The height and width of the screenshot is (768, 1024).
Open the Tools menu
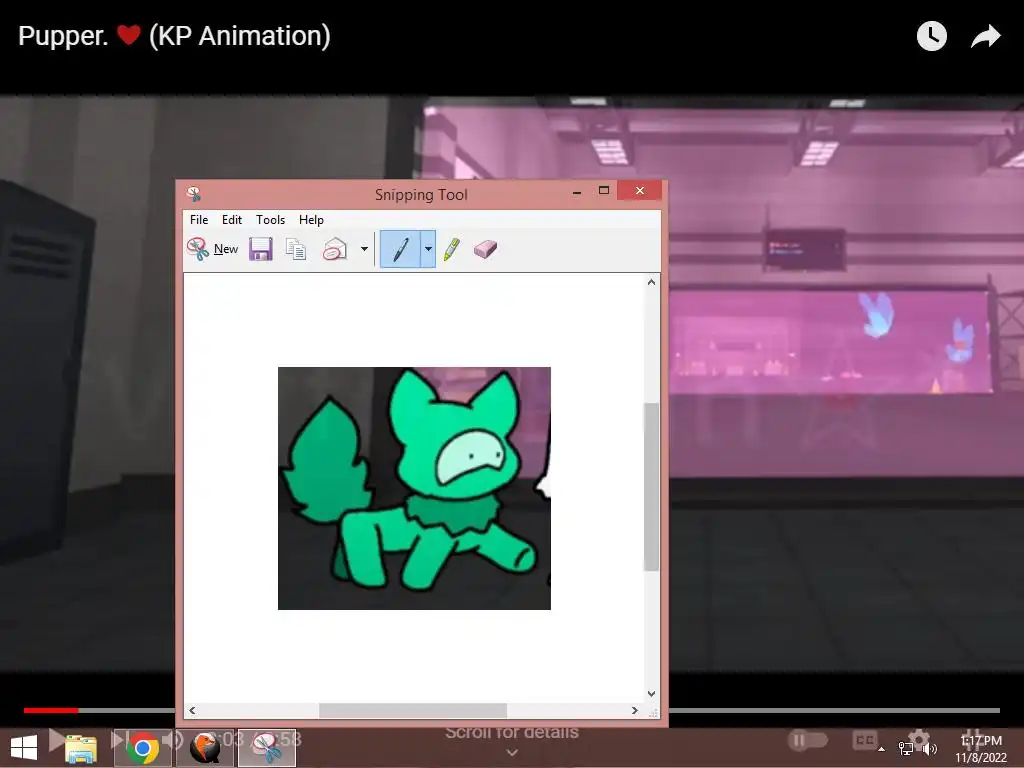pos(270,220)
